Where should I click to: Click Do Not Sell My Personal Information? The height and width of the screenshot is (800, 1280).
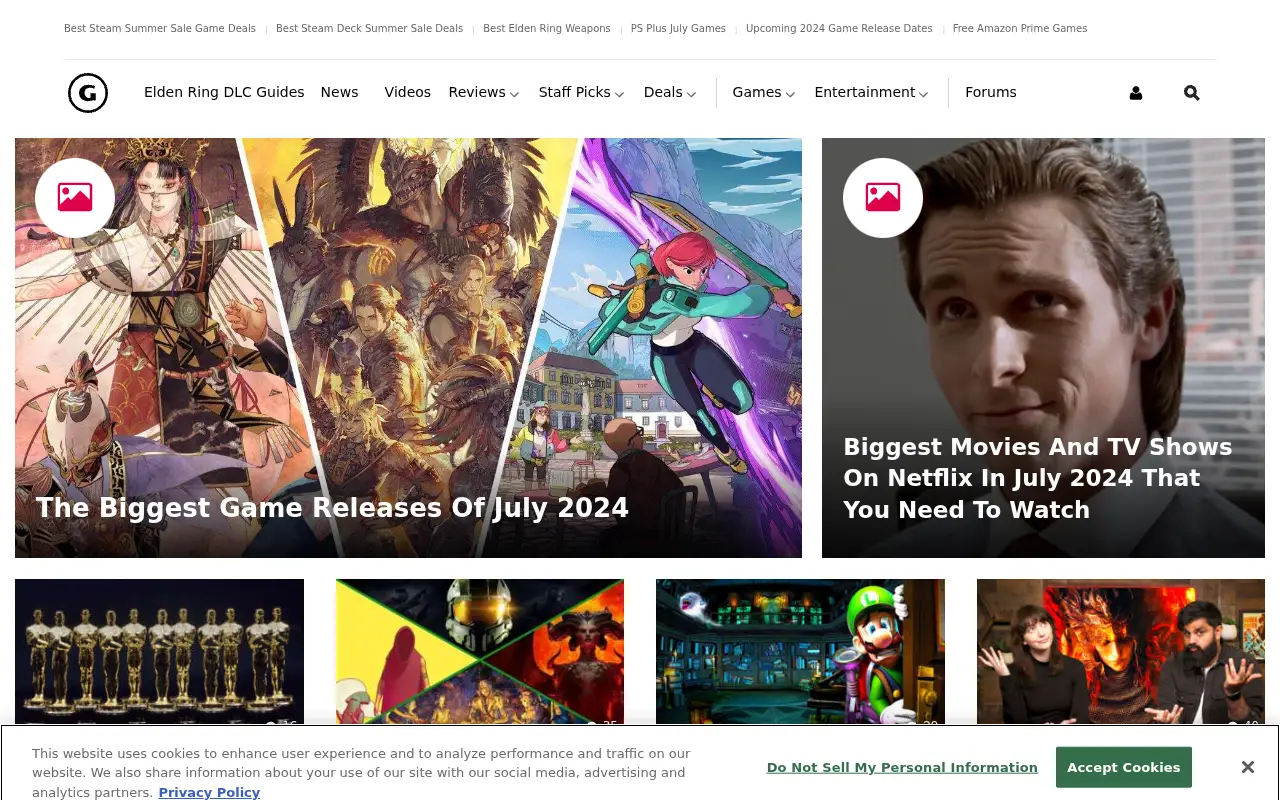[902, 767]
